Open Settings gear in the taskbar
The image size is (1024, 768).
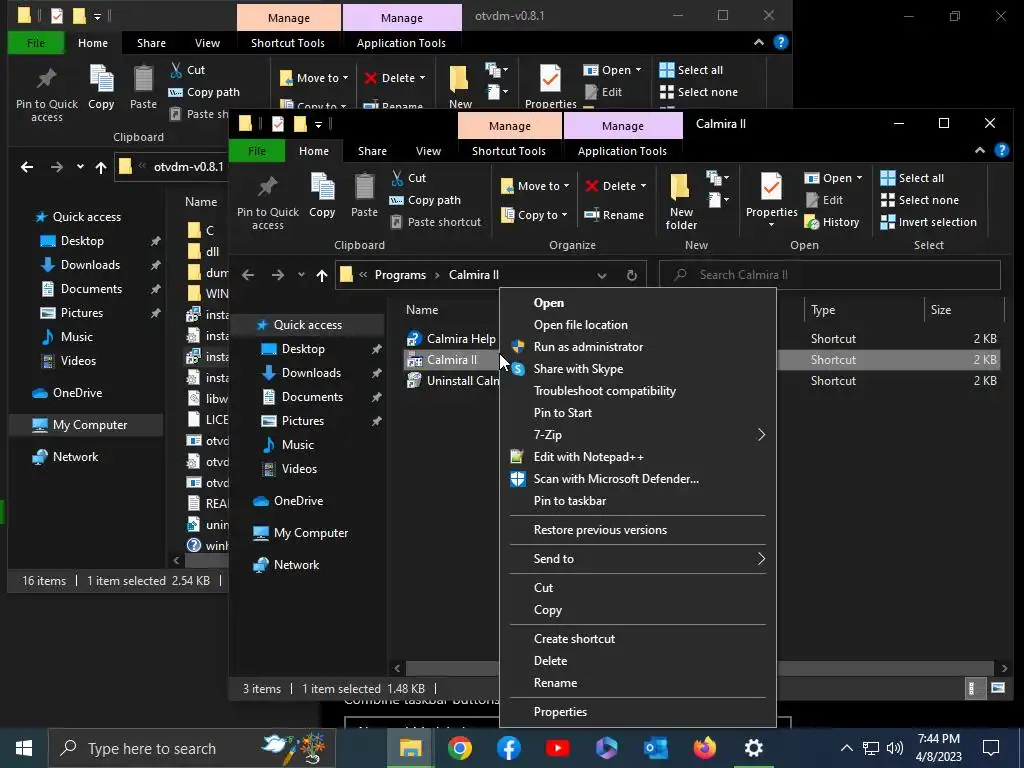[754, 748]
